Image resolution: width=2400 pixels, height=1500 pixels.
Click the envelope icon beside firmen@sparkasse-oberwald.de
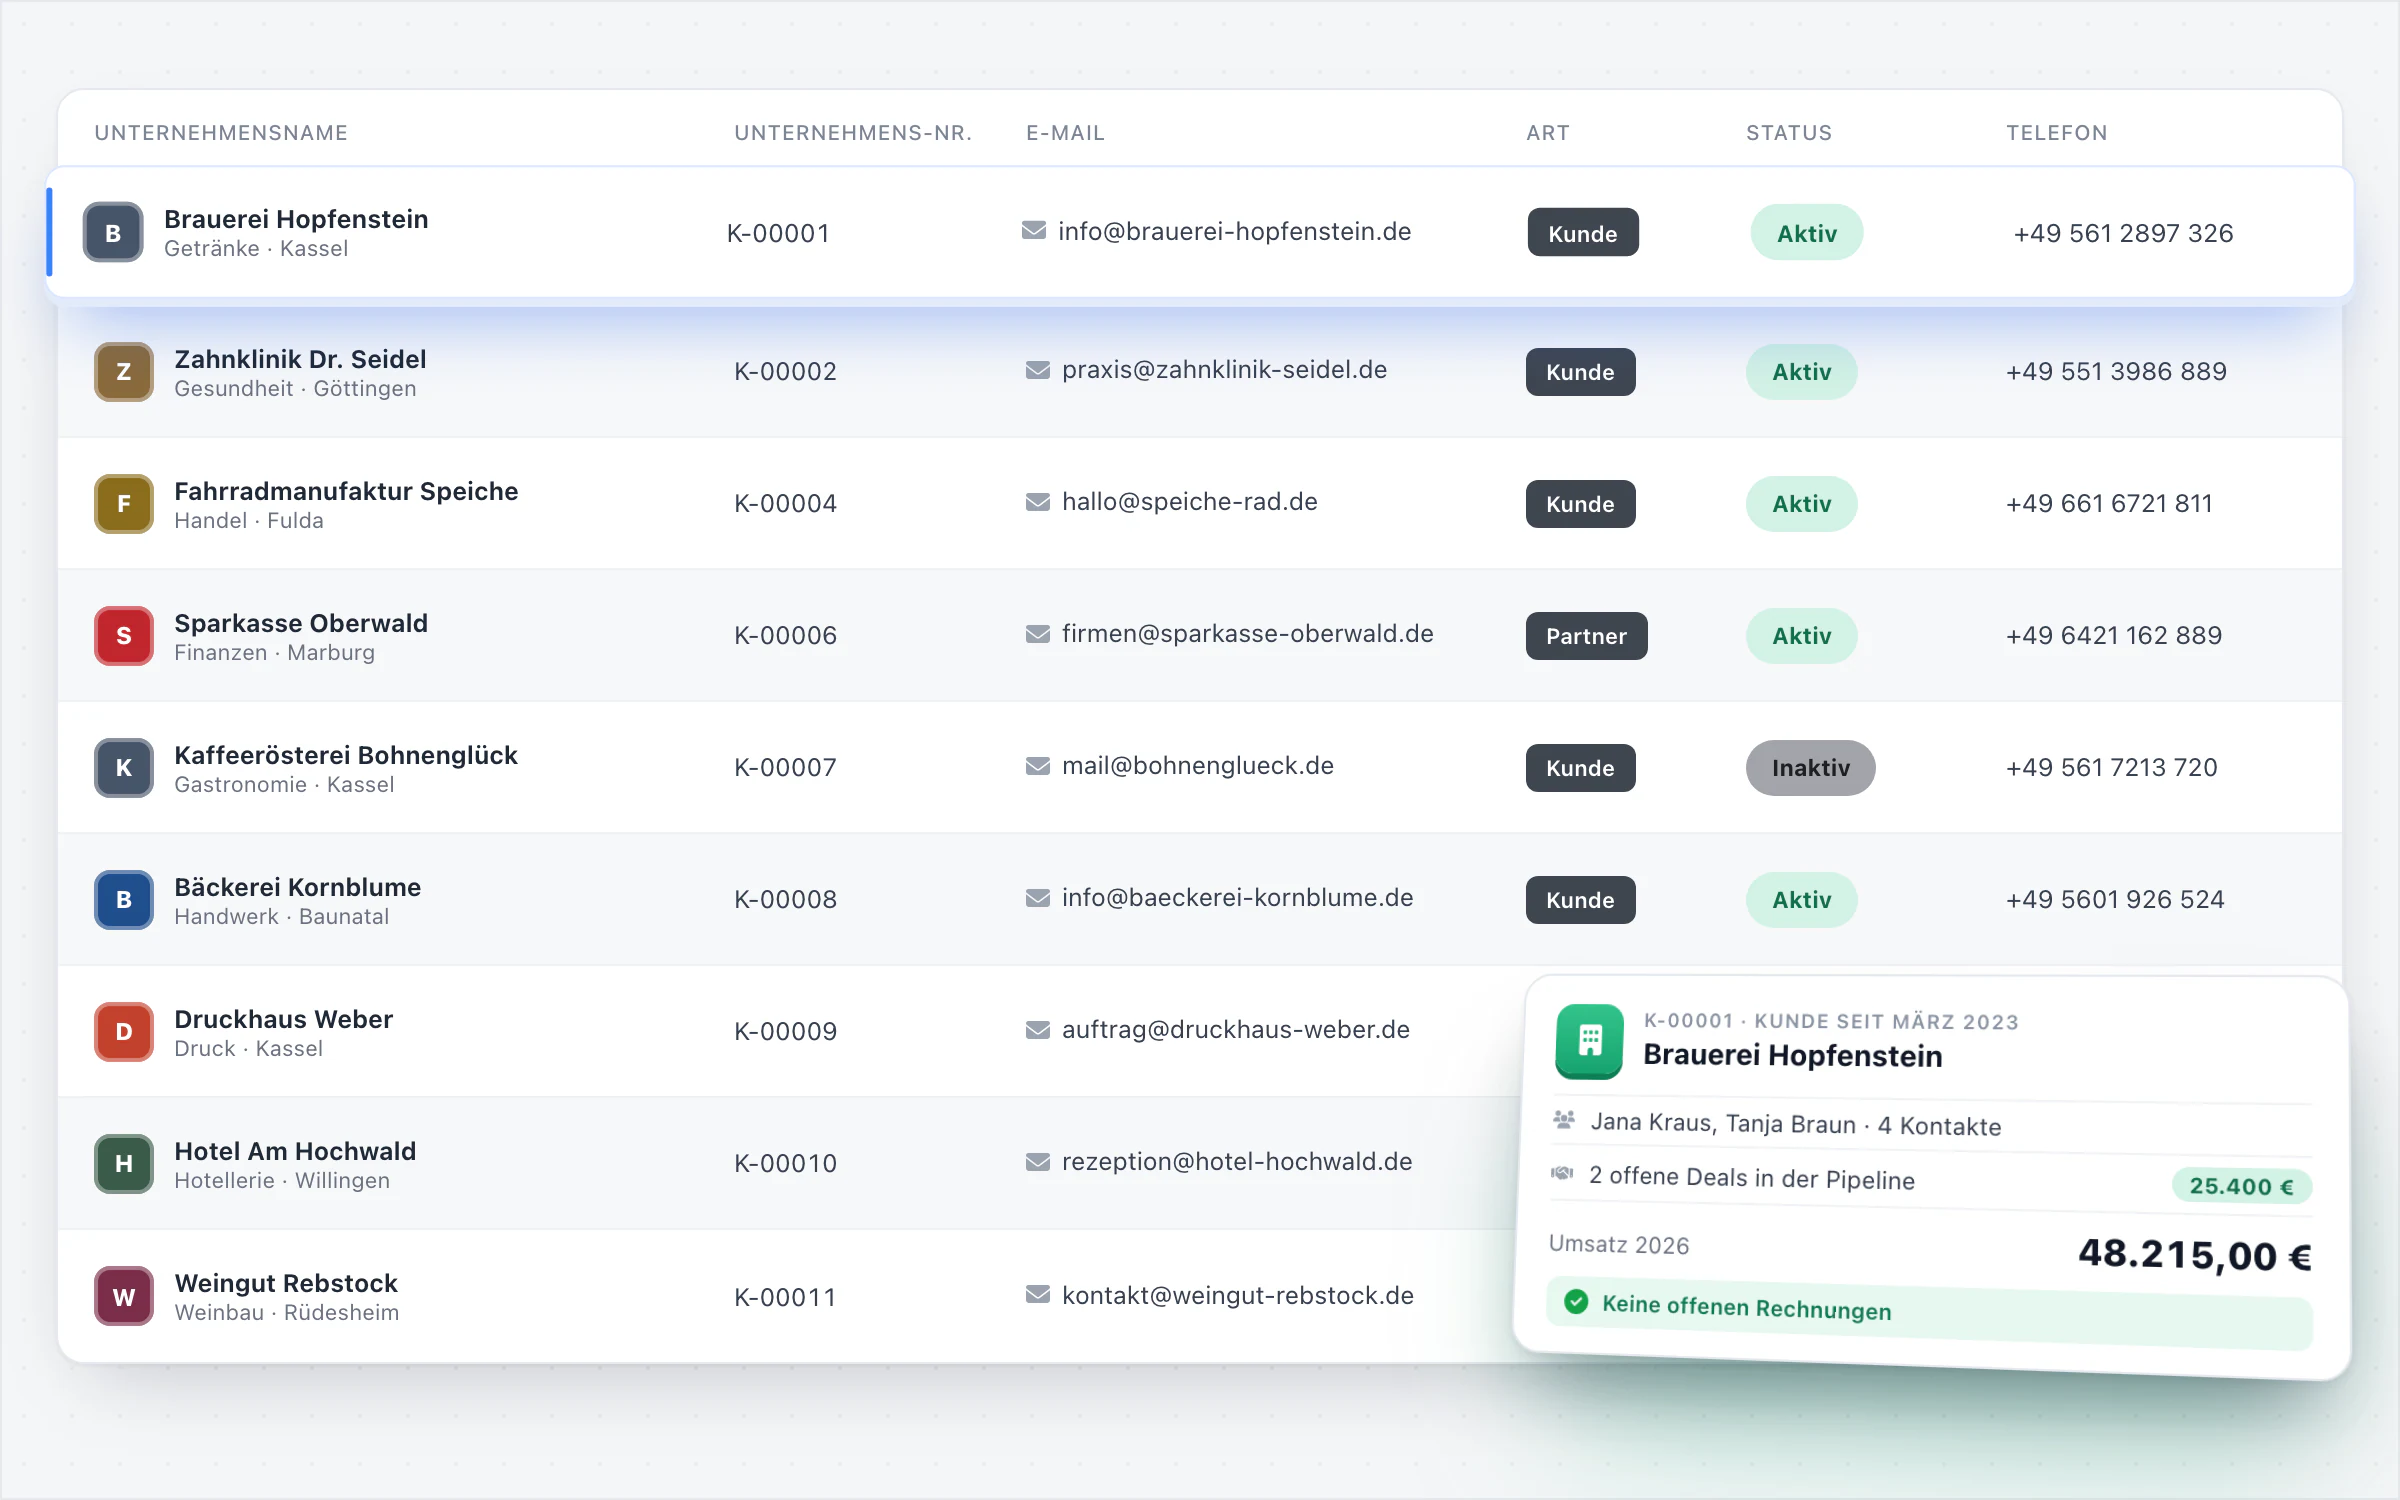tap(1038, 634)
